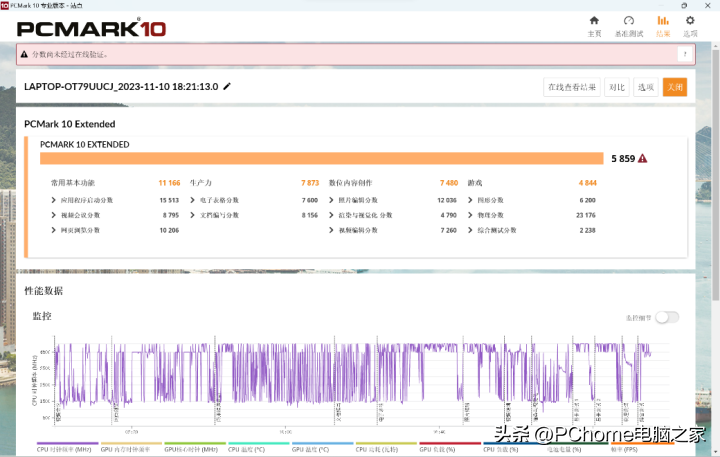Viewport: 720px width, 457px height.
Task: Toggle the monitoring details (监控细节) switch
Action: (x=666, y=317)
